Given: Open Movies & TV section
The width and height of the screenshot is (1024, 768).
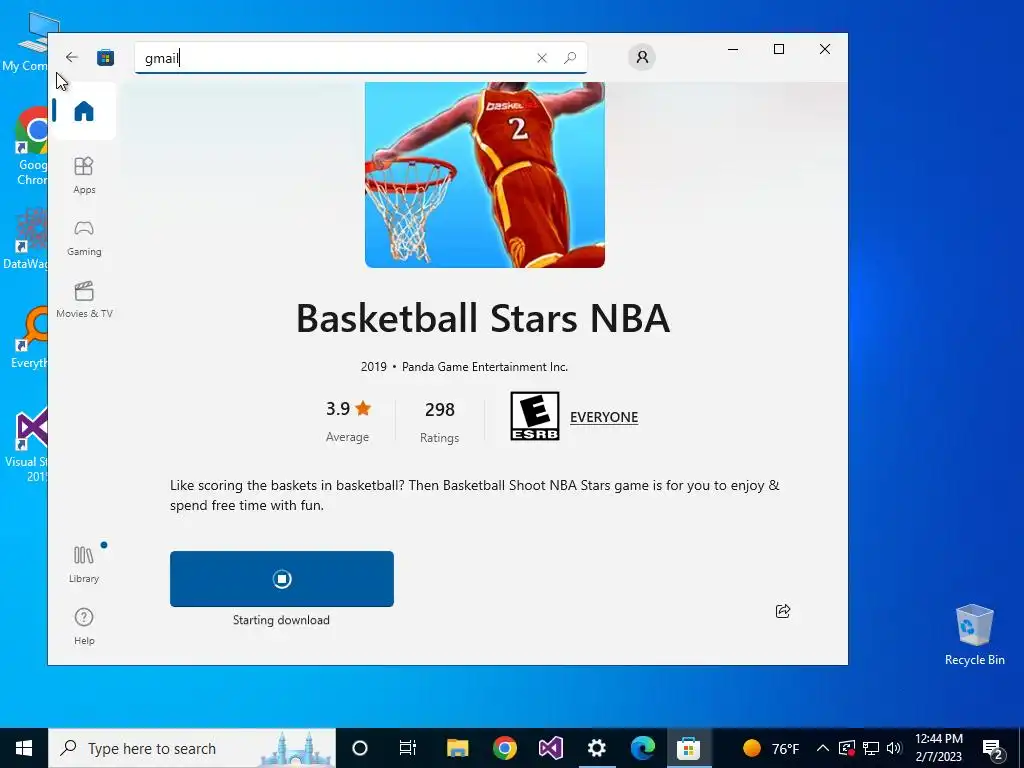Looking at the screenshot, I should (x=84, y=300).
